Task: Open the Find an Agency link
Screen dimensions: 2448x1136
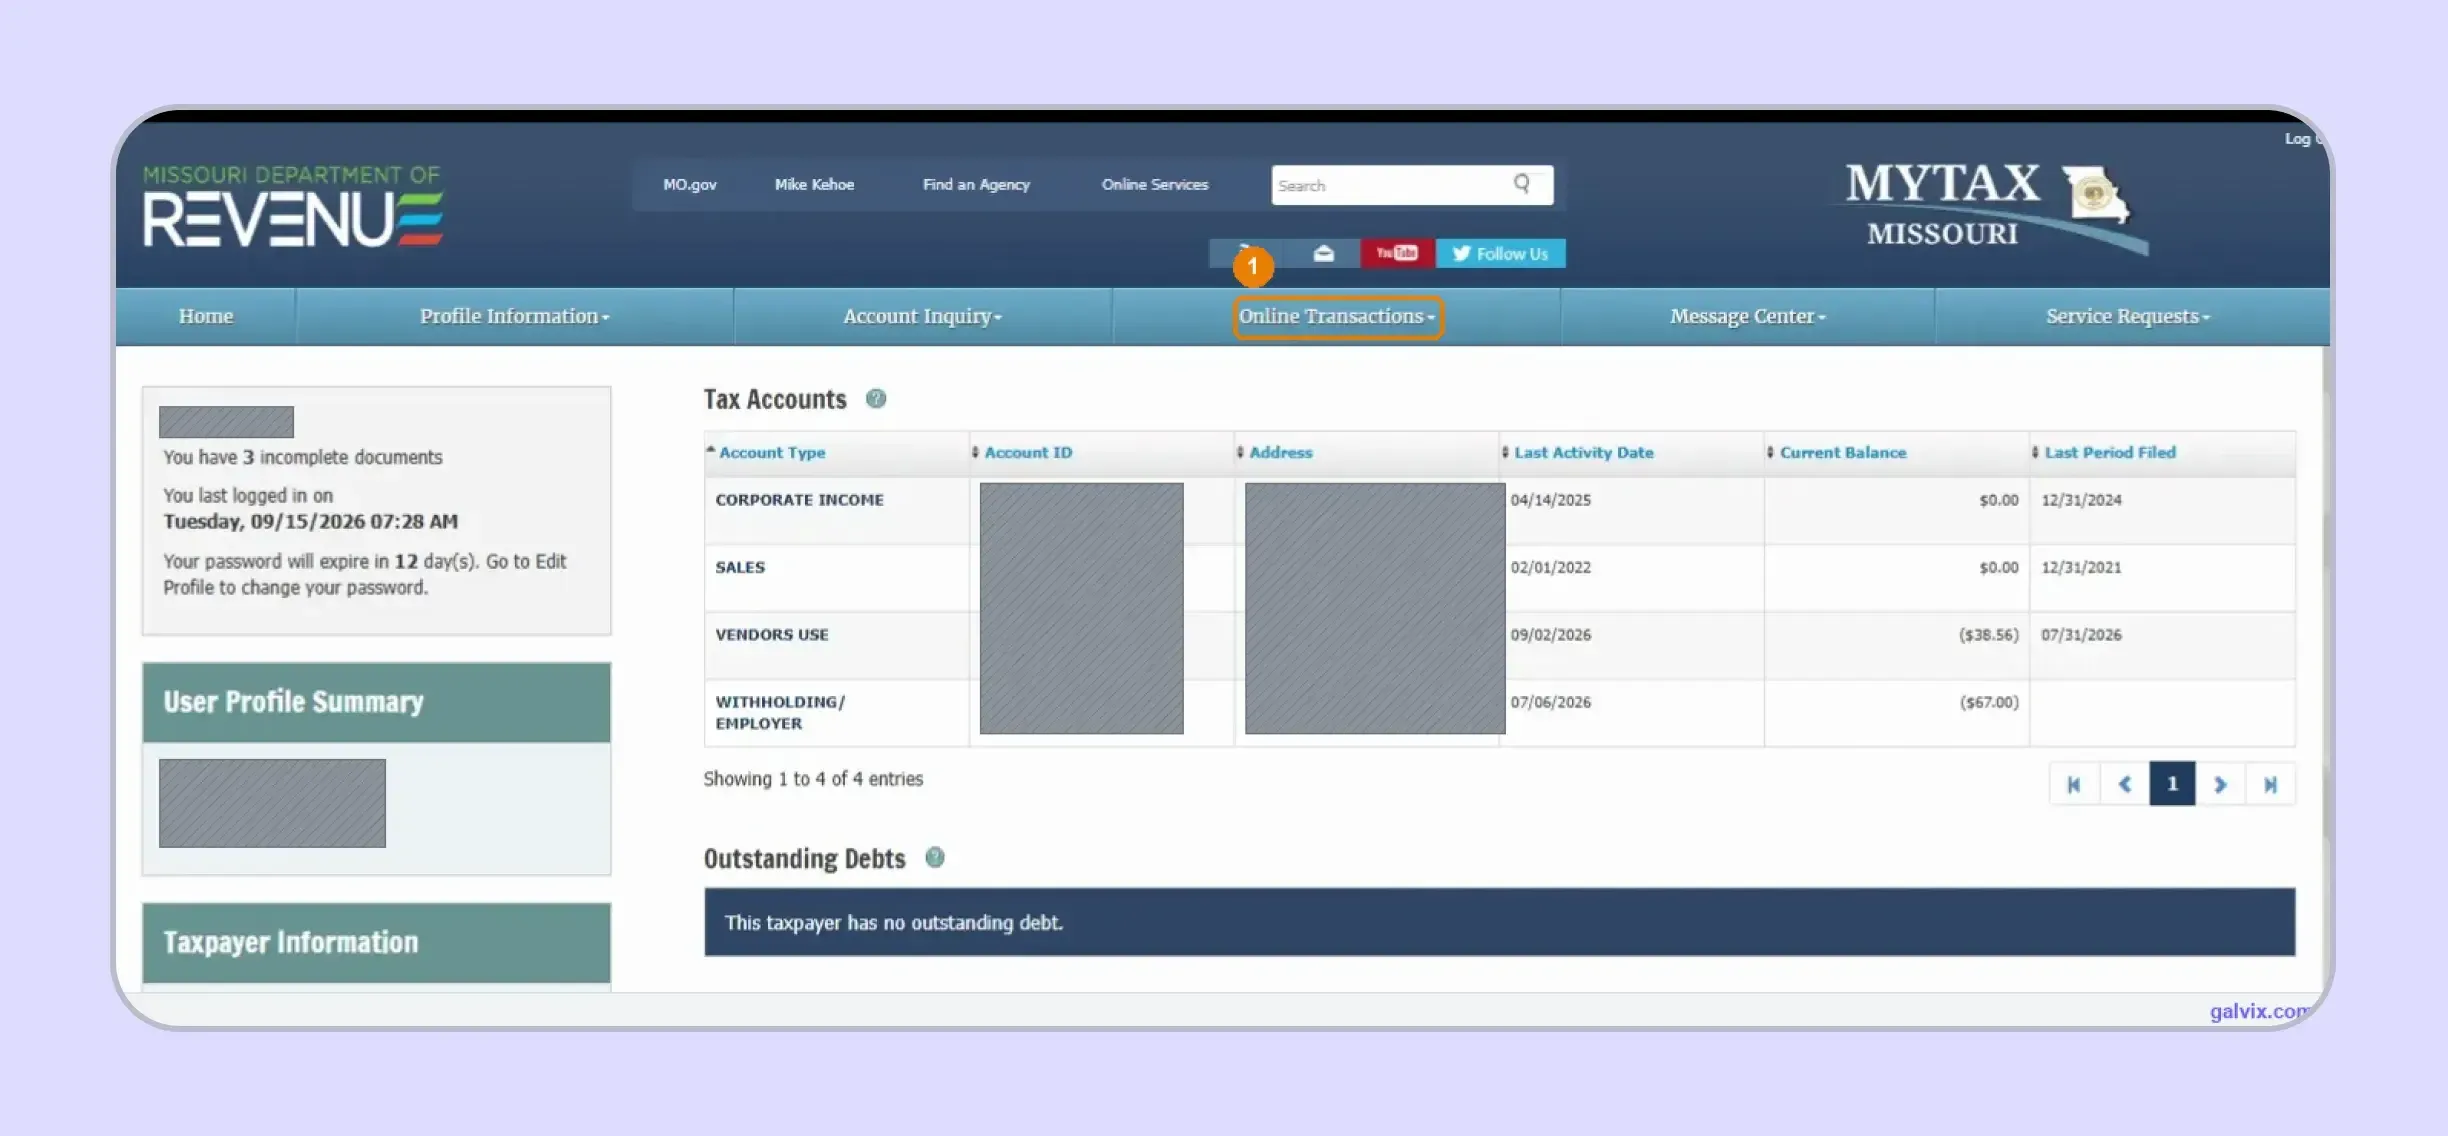Action: coord(976,185)
